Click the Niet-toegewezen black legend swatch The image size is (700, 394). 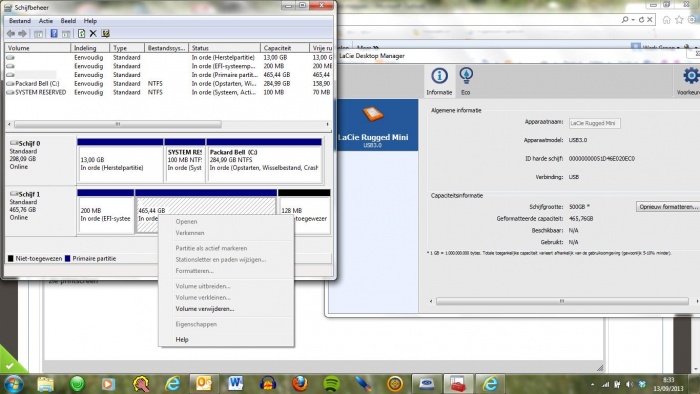(11, 258)
